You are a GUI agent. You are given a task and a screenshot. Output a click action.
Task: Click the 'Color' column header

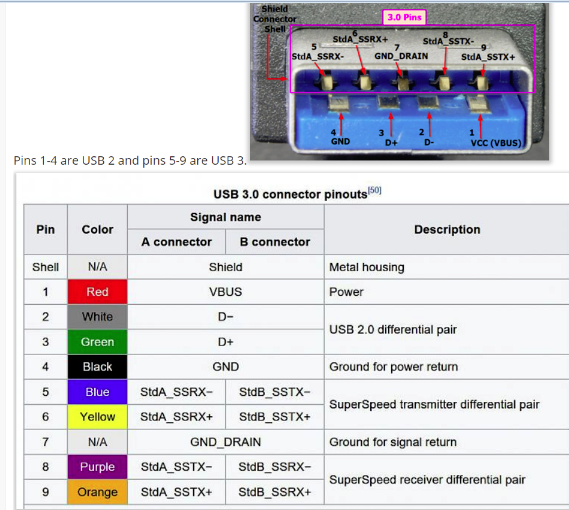[x=97, y=229]
